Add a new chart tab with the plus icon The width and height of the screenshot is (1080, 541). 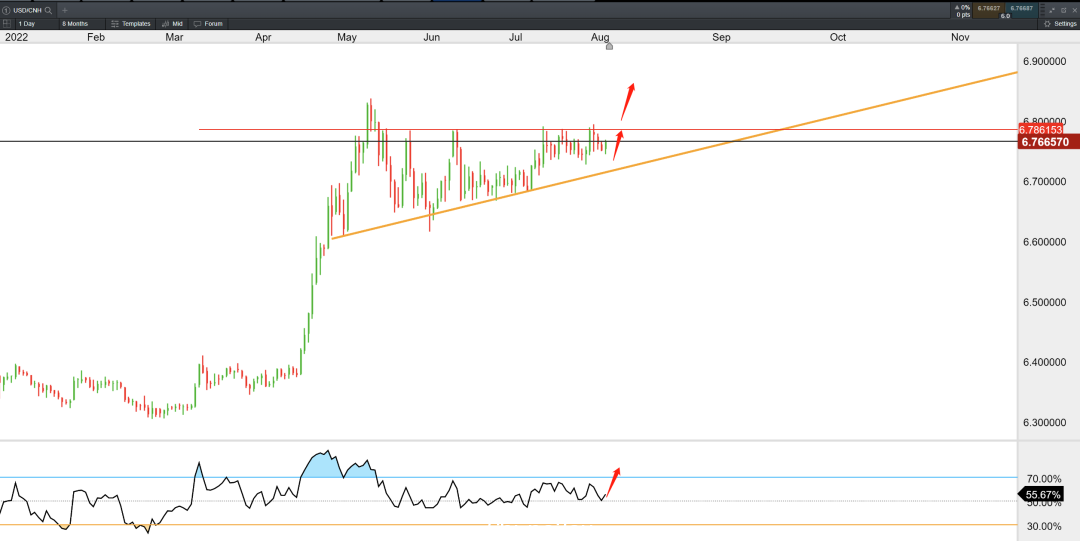65,10
